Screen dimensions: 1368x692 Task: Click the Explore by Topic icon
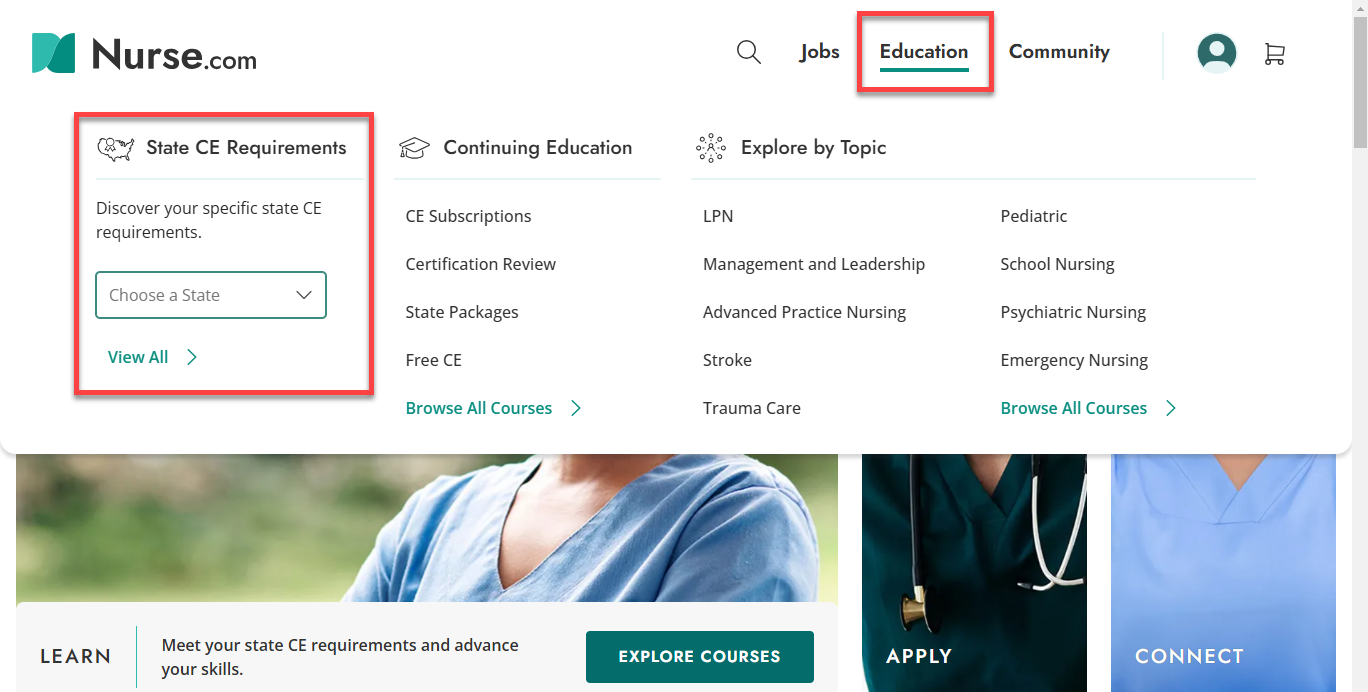[x=710, y=147]
